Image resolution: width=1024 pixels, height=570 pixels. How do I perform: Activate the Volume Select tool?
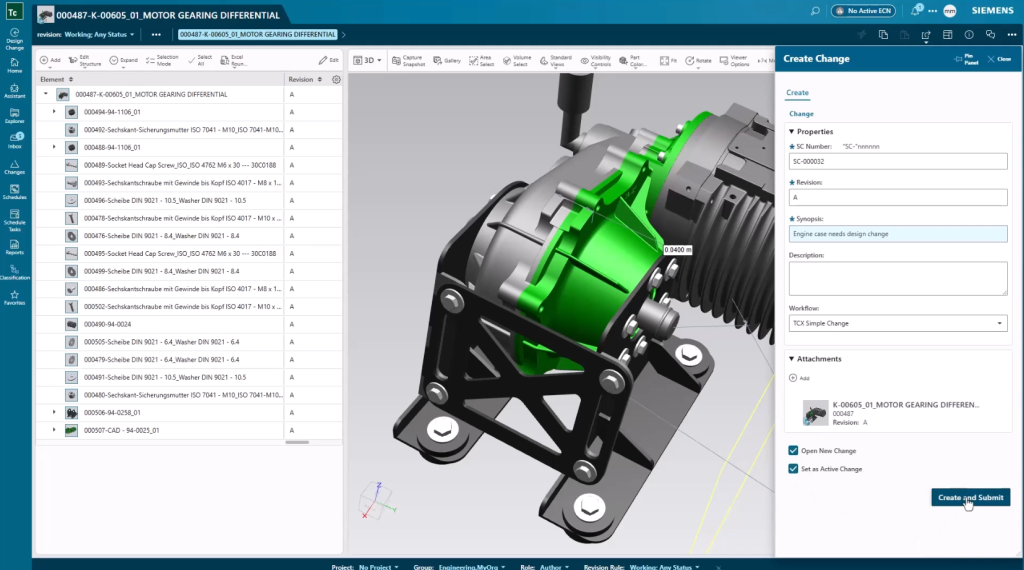click(x=517, y=61)
